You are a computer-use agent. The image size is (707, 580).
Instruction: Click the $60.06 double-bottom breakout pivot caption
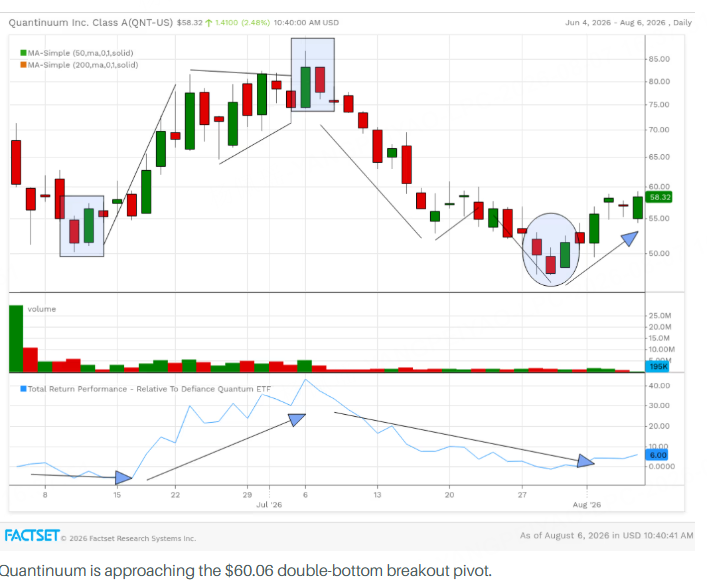[245, 571]
